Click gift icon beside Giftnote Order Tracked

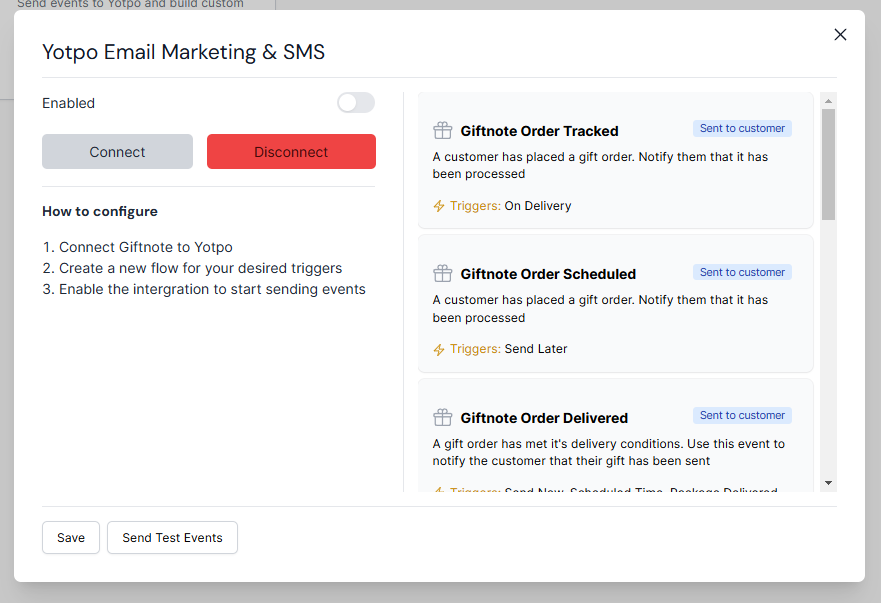pyautogui.click(x=443, y=130)
